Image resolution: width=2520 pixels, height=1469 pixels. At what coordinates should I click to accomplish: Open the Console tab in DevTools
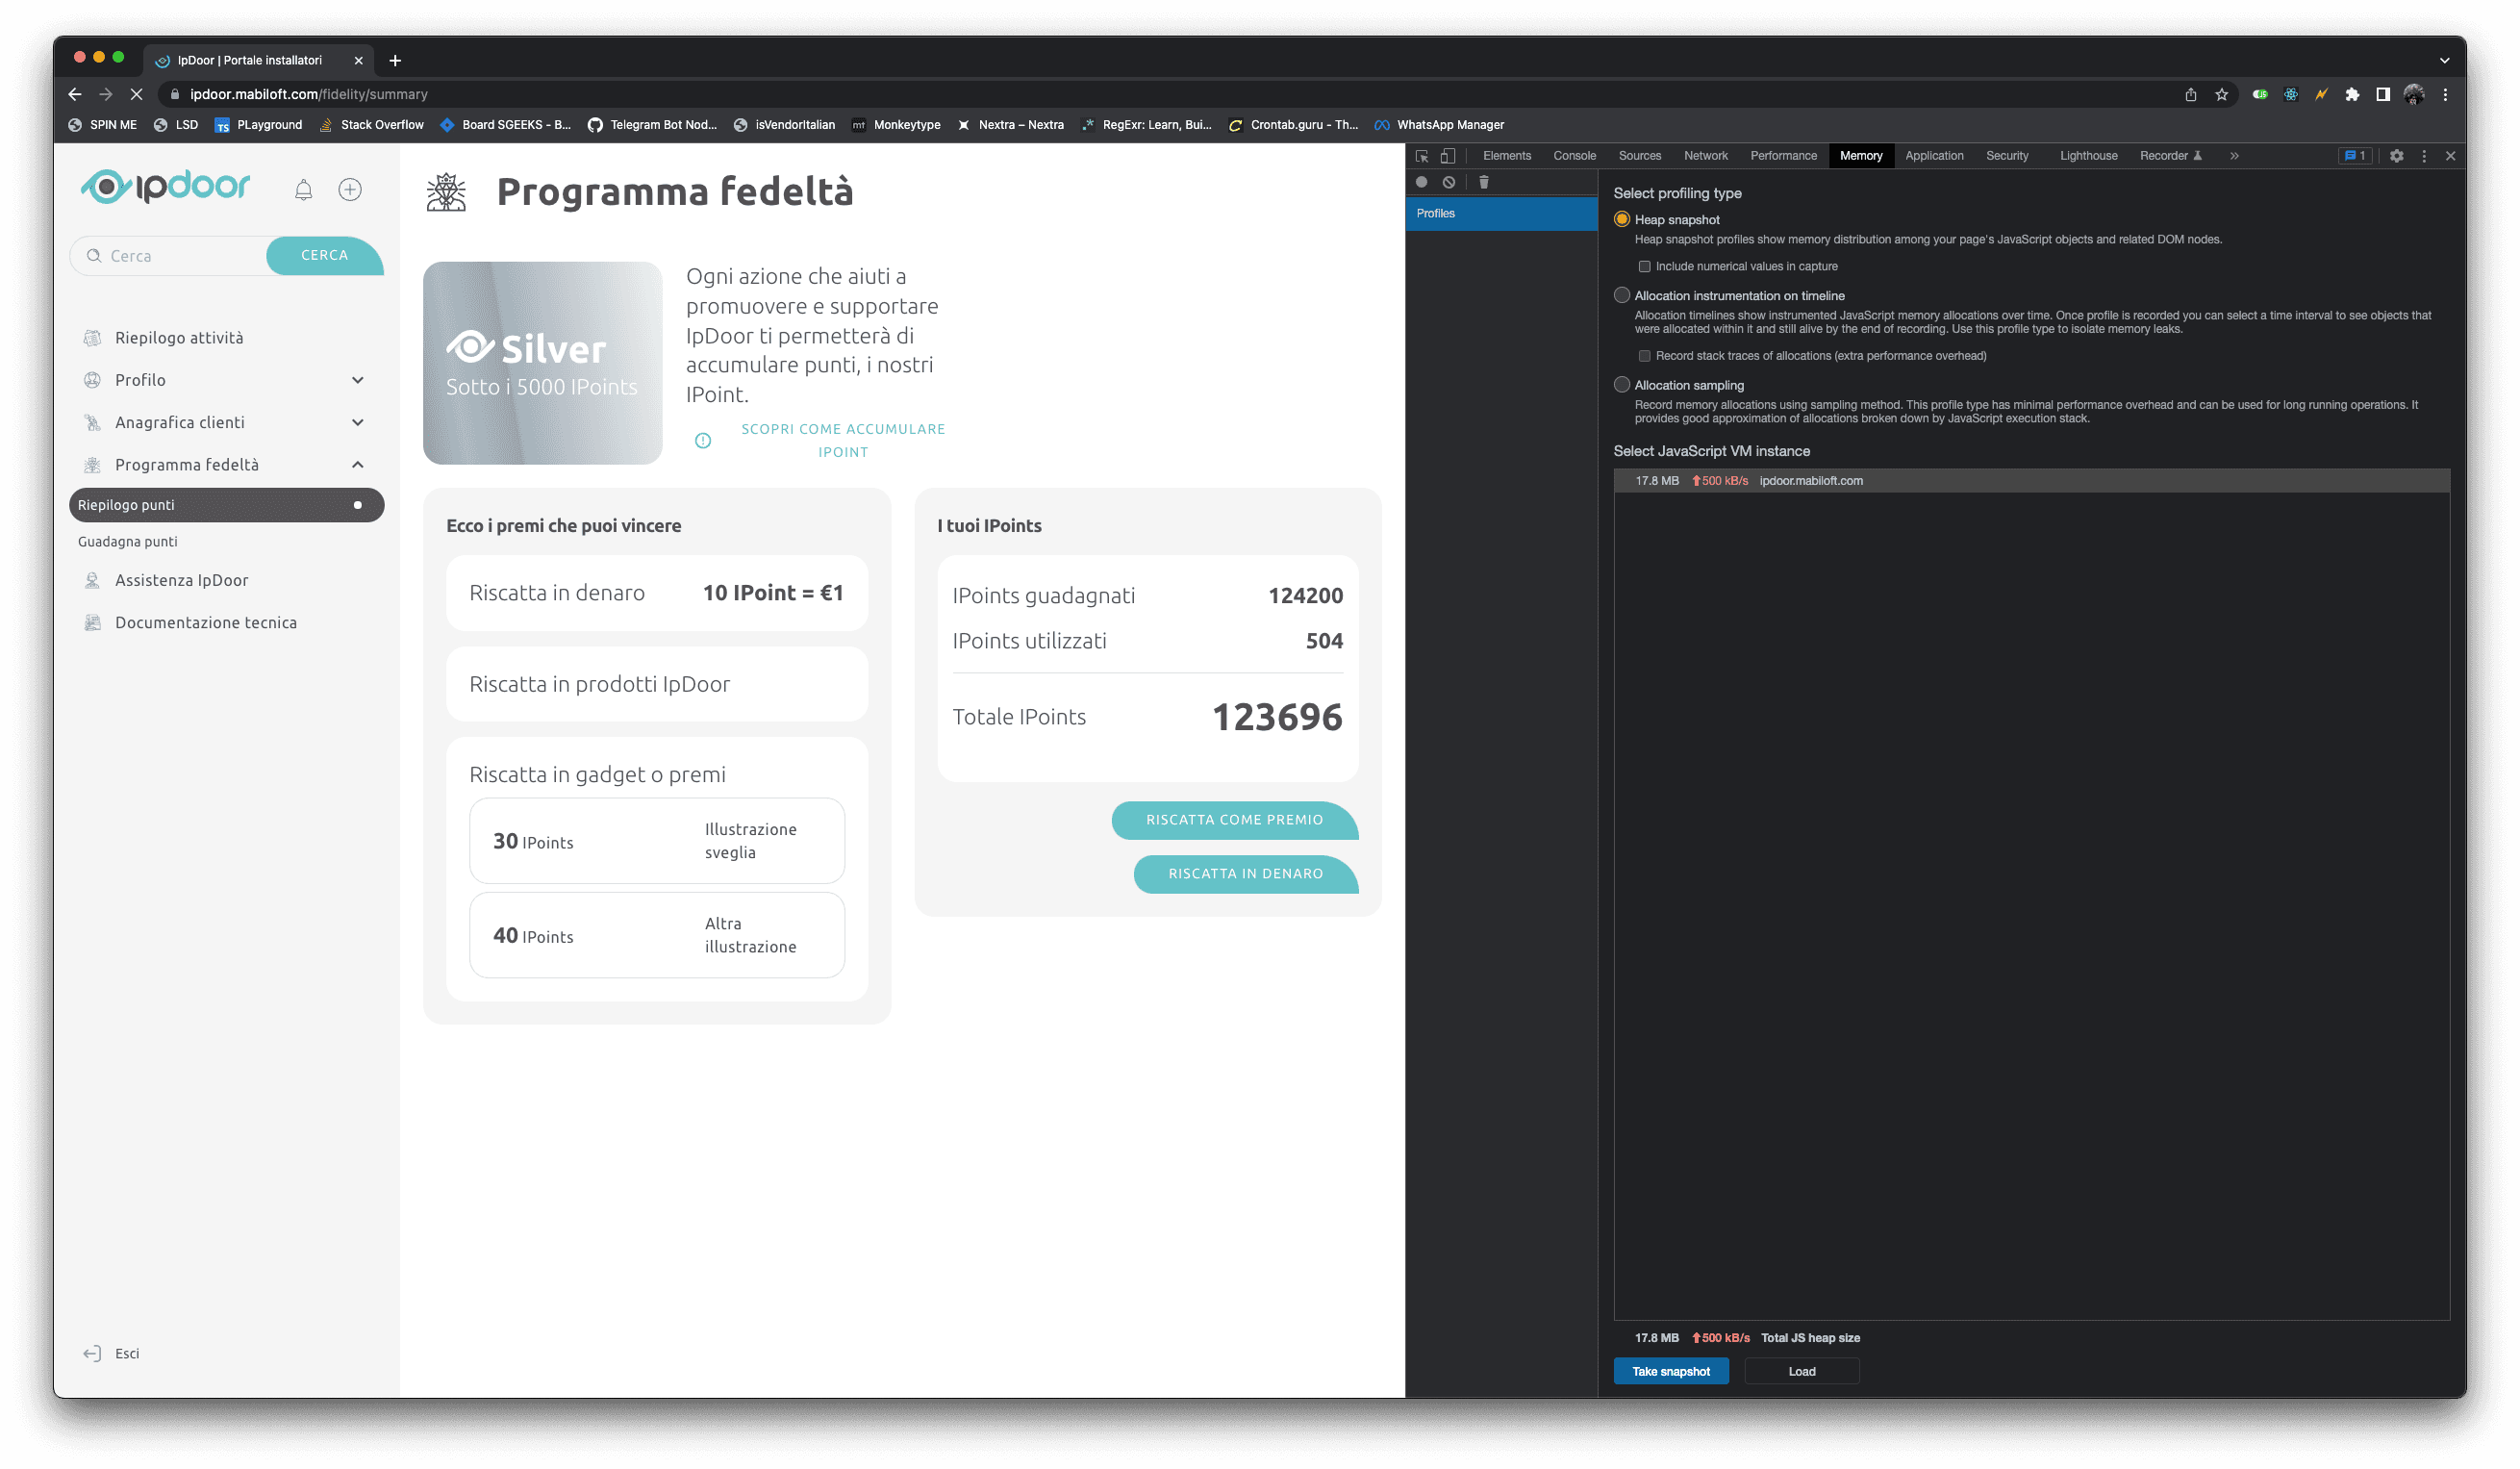point(1574,156)
